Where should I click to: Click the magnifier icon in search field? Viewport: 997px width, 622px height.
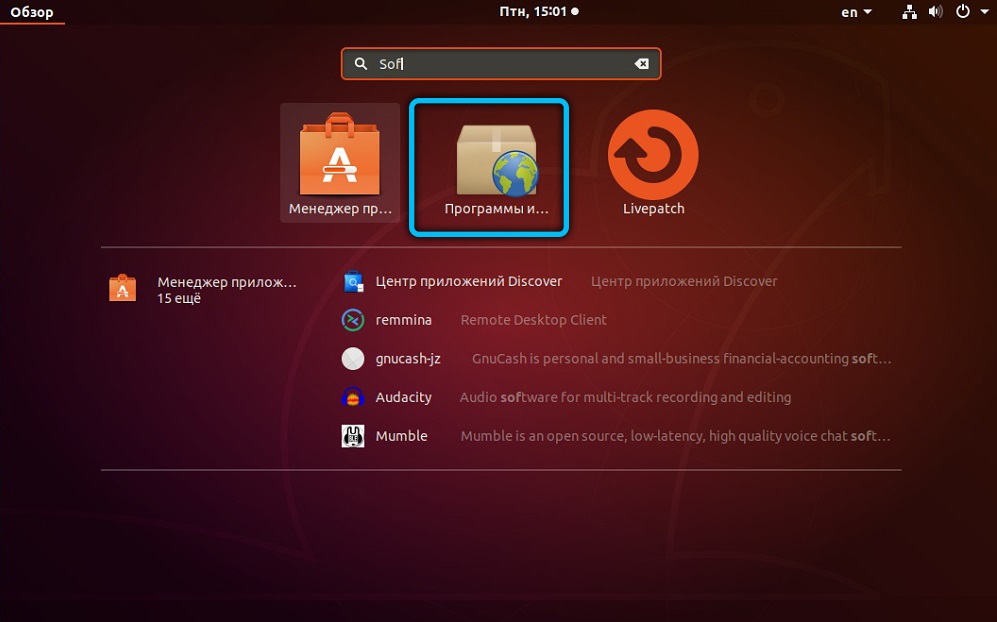tap(361, 64)
